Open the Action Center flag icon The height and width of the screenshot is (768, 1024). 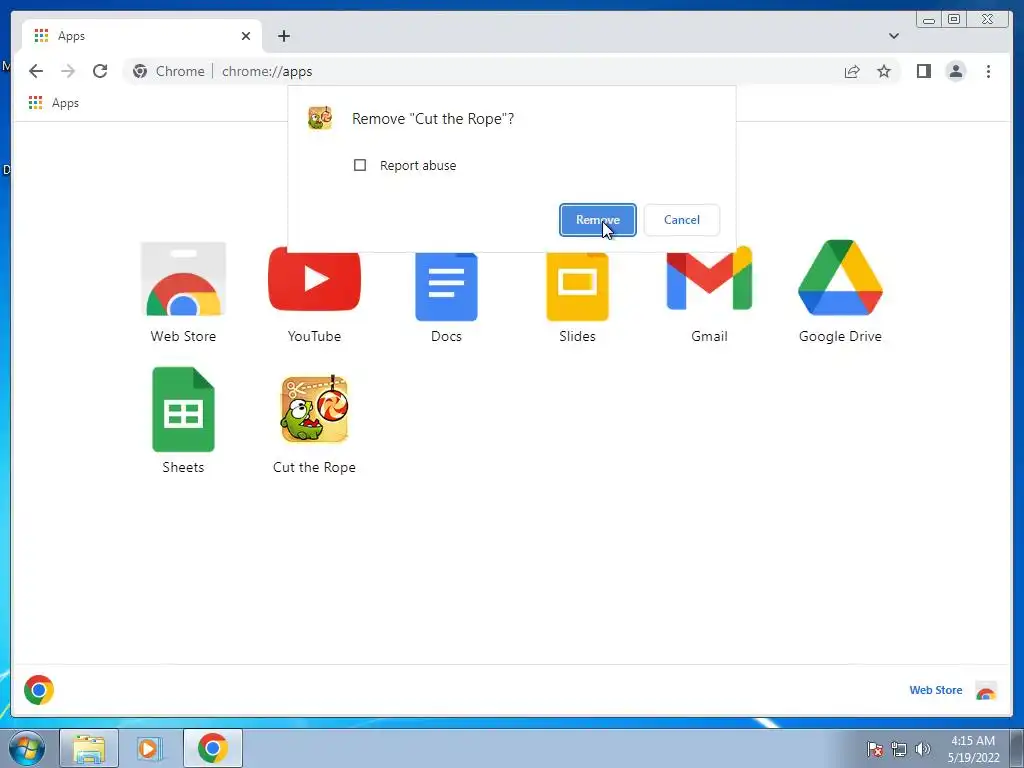point(875,749)
